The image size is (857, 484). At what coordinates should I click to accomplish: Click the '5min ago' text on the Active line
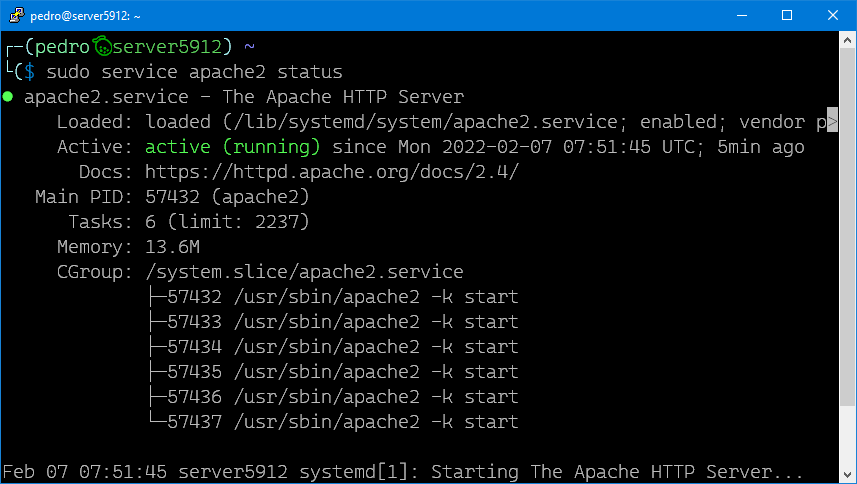pyautogui.click(x=761, y=147)
